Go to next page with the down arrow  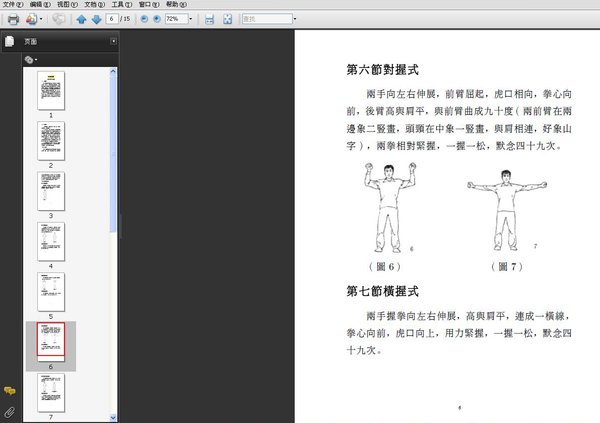tap(96, 19)
